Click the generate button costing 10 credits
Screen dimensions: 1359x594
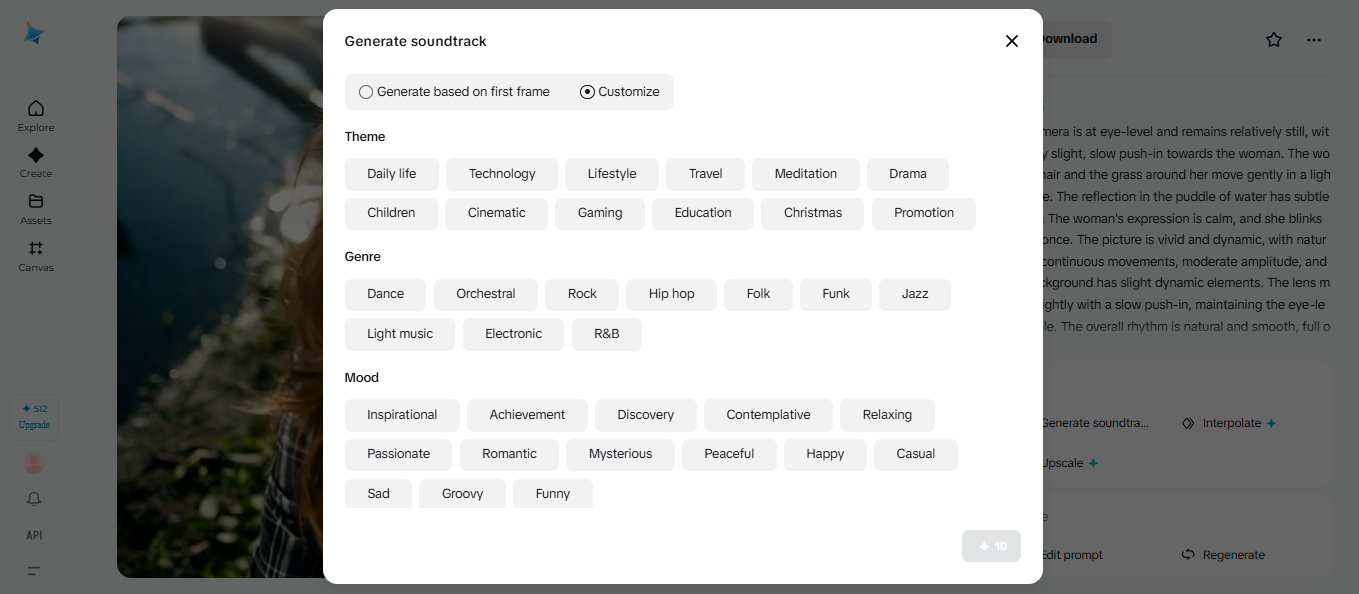(x=991, y=546)
